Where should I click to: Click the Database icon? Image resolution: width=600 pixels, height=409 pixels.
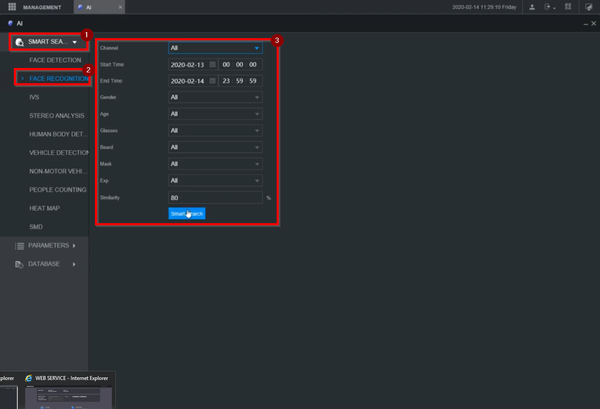(x=19, y=264)
